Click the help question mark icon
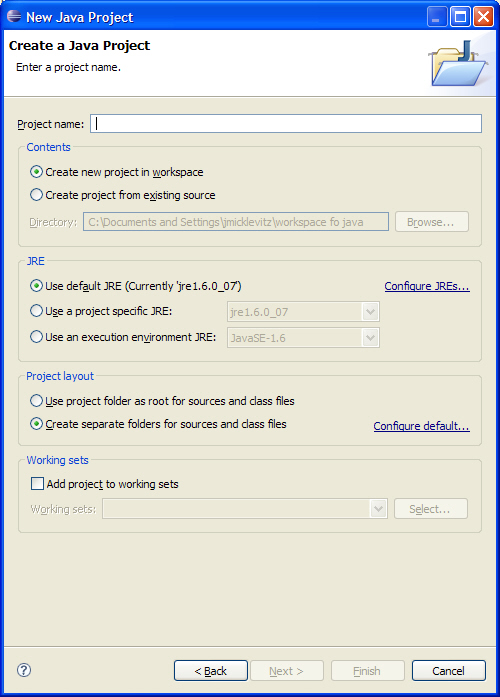This screenshot has height=697, width=500. click(x=24, y=670)
